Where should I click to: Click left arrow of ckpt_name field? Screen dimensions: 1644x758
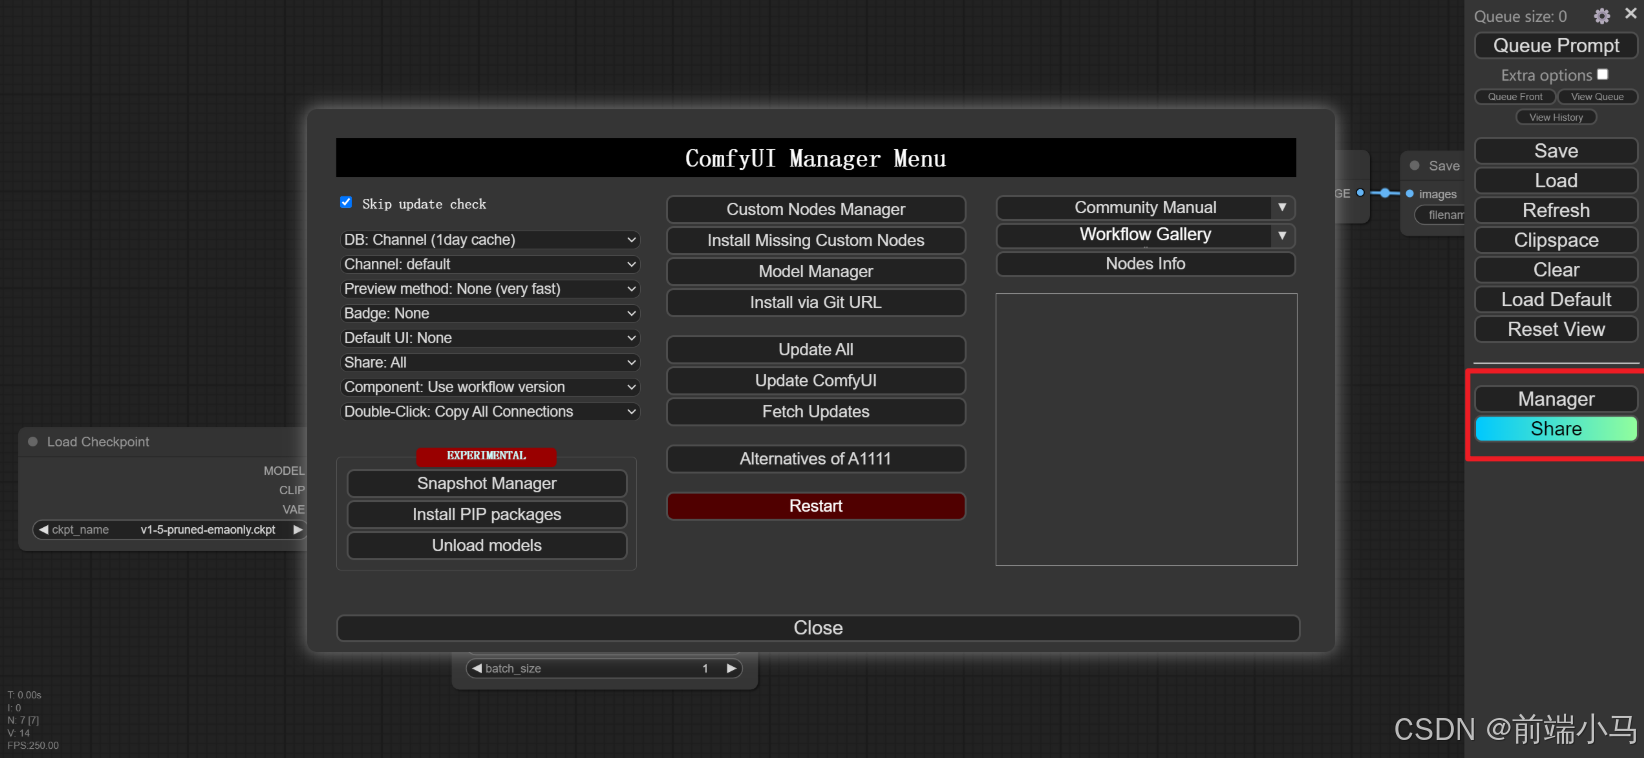(x=43, y=530)
